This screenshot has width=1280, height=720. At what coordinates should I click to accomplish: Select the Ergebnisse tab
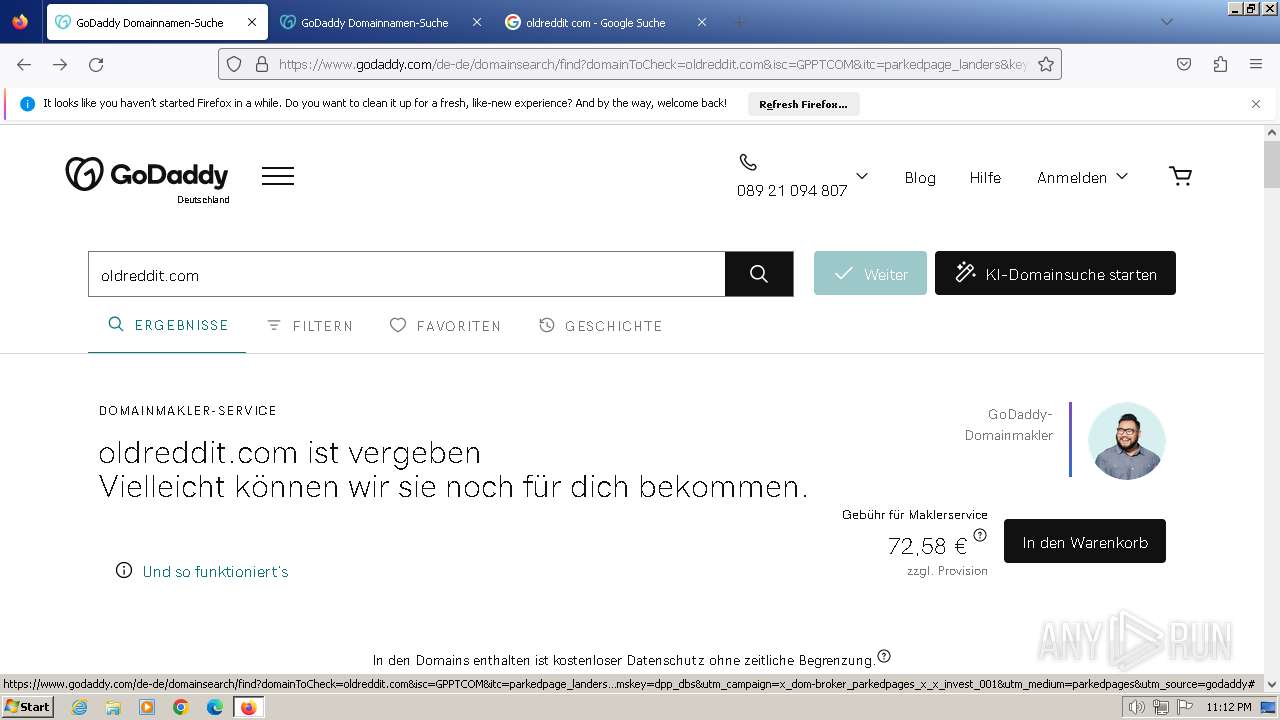click(x=168, y=325)
